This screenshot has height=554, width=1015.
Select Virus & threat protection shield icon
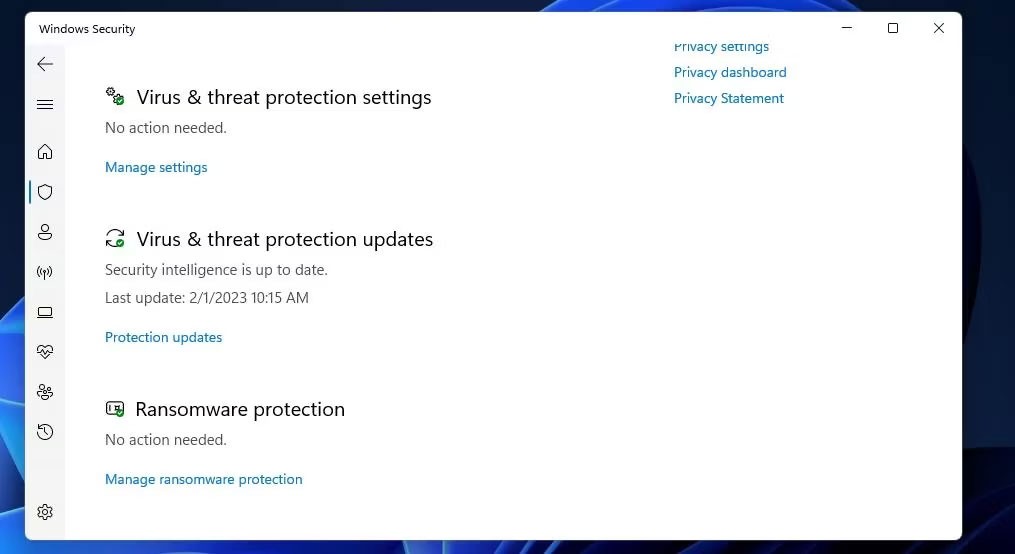click(x=45, y=192)
